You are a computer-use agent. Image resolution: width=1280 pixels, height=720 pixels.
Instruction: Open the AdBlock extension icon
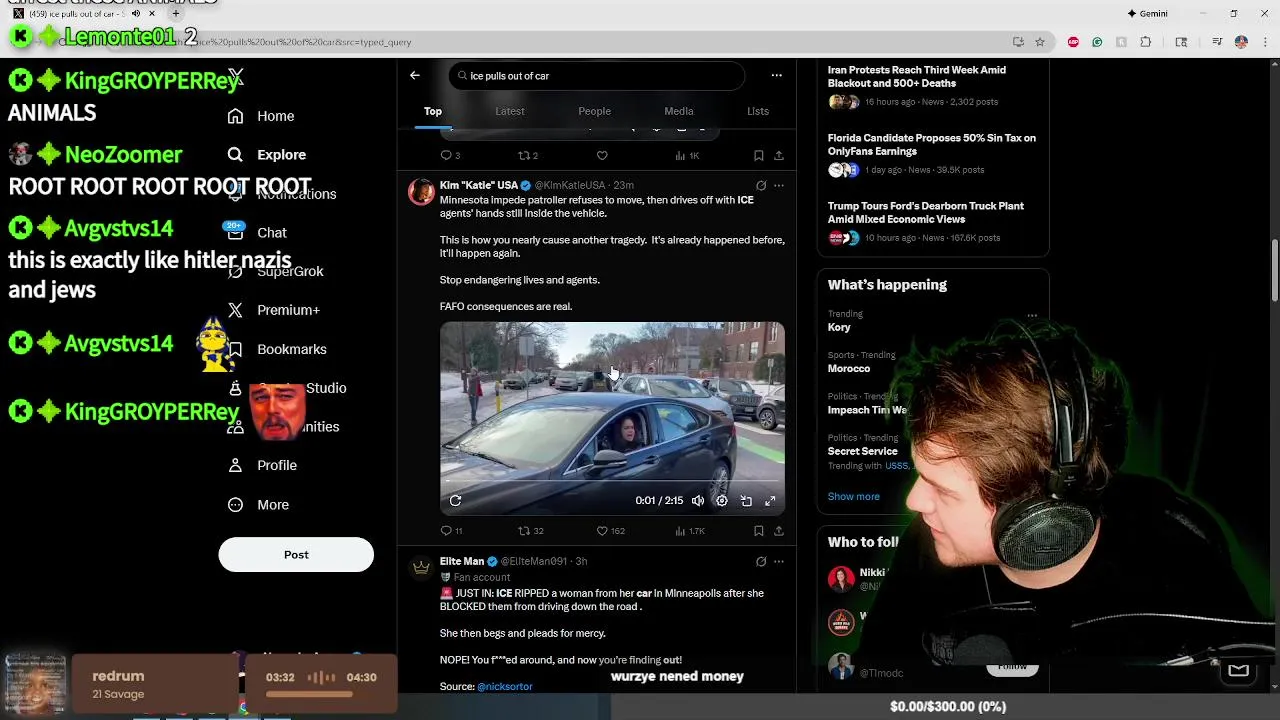1073,42
